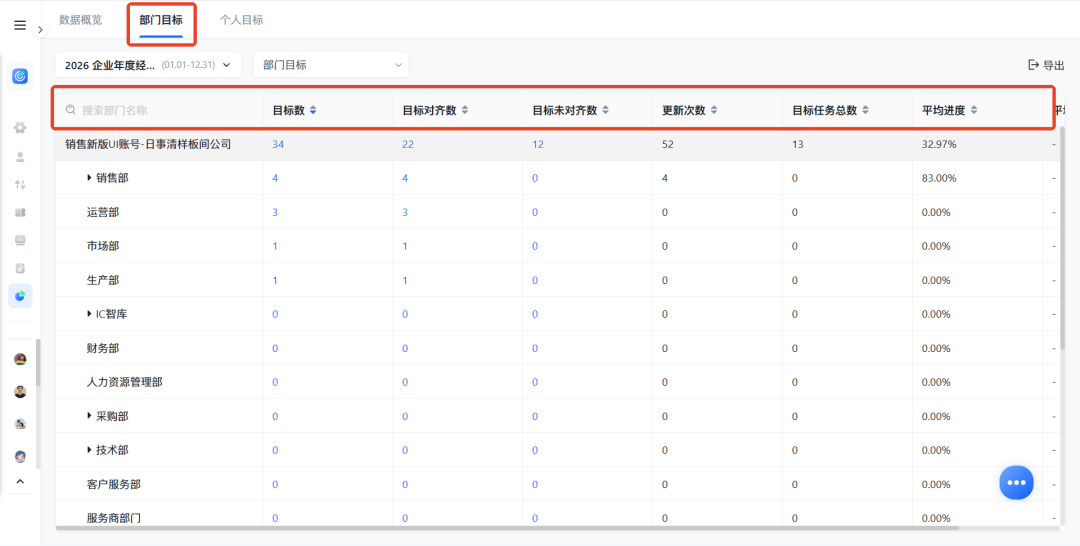The image size is (1080, 546).
Task: Switch to the 部门目标 tab
Action: 161,20
